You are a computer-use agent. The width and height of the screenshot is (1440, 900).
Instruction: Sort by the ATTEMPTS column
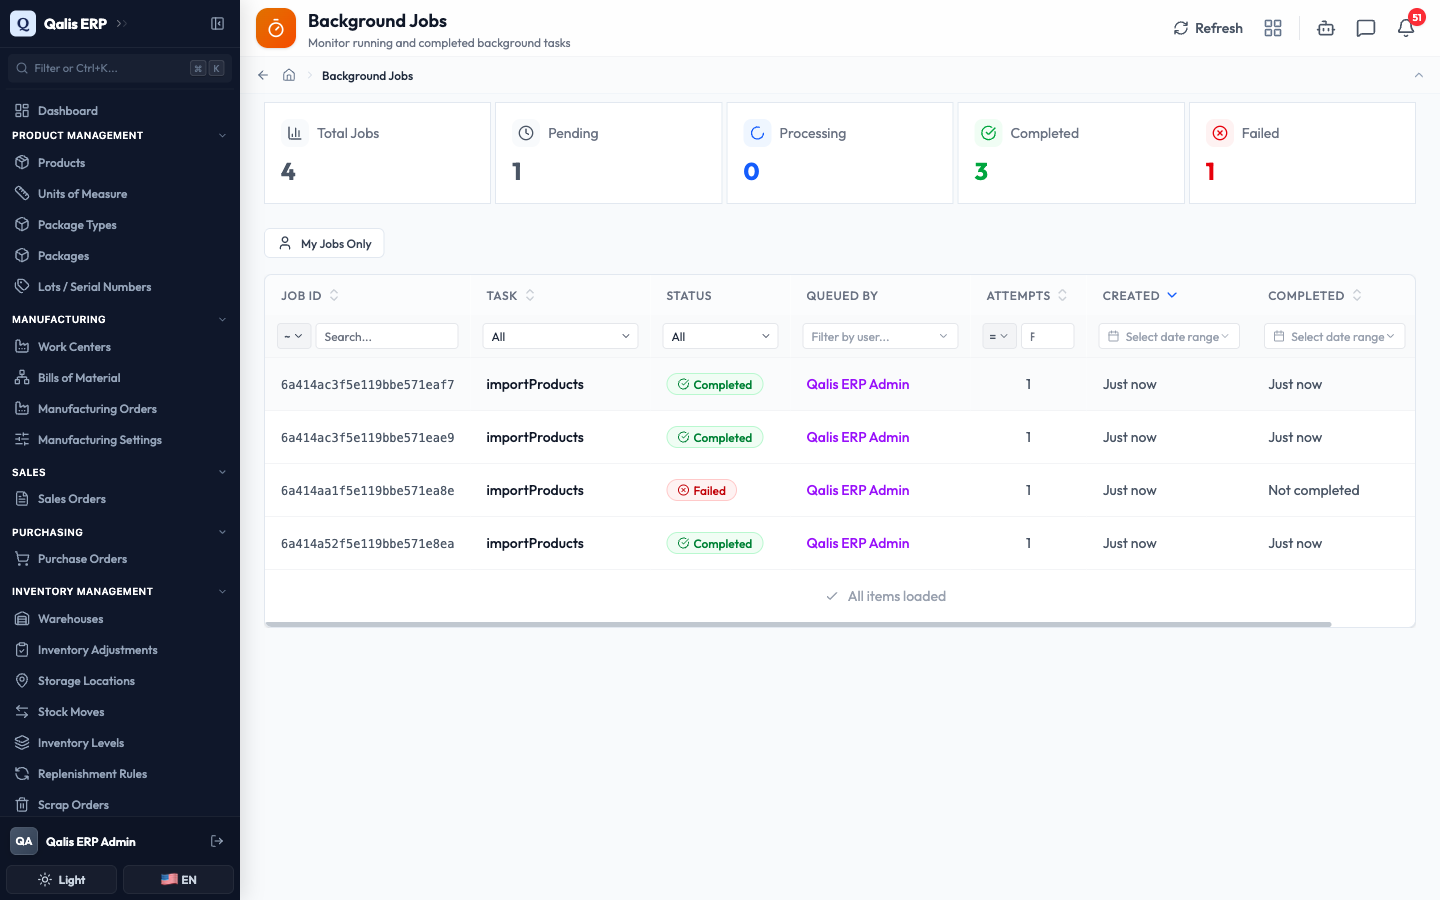tap(1027, 296)
